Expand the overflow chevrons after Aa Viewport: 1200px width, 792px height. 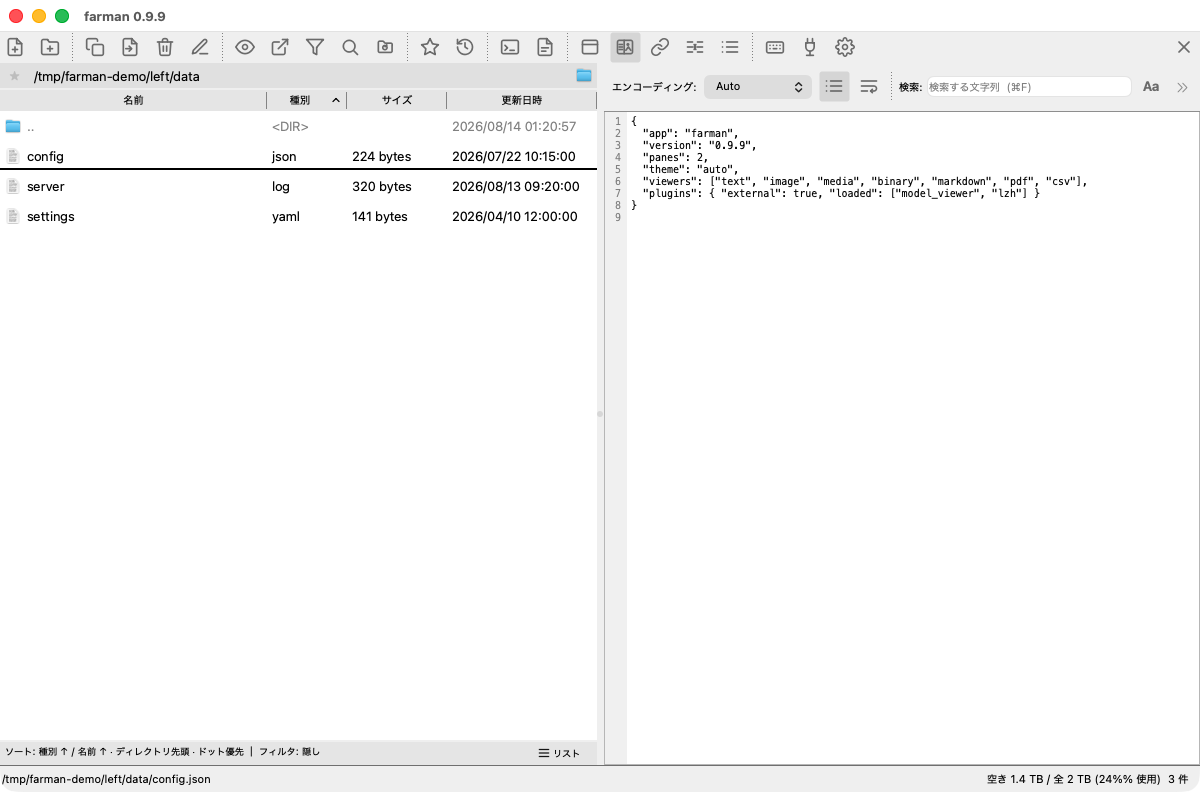point(1182,87)
